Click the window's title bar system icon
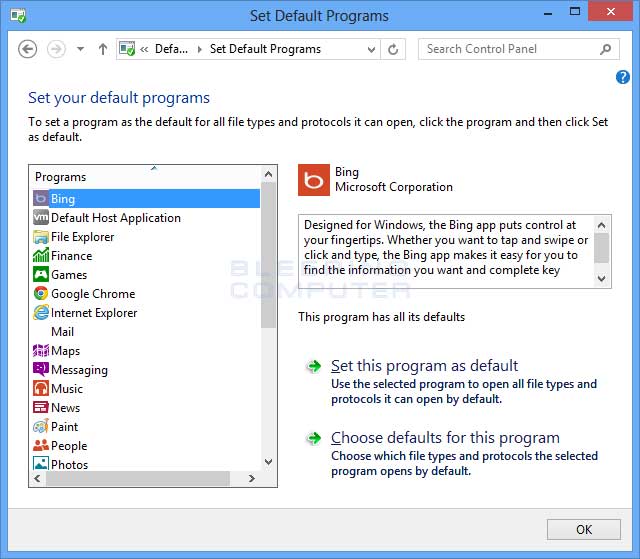The image size is (640, 559). coord(18,16)
